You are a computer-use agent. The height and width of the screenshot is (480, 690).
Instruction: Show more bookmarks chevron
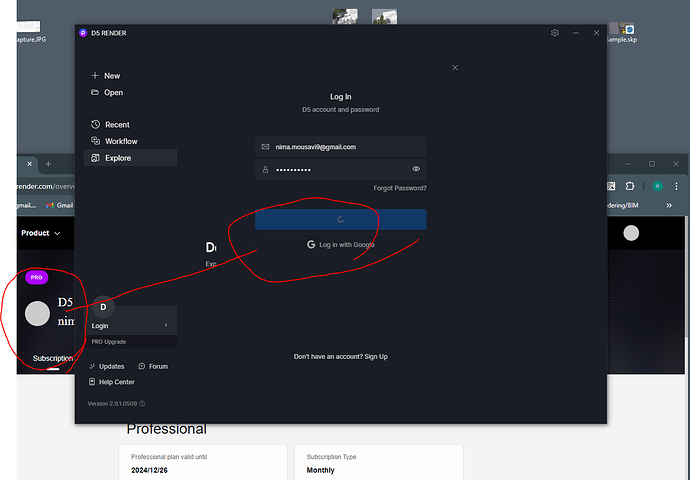669,205
